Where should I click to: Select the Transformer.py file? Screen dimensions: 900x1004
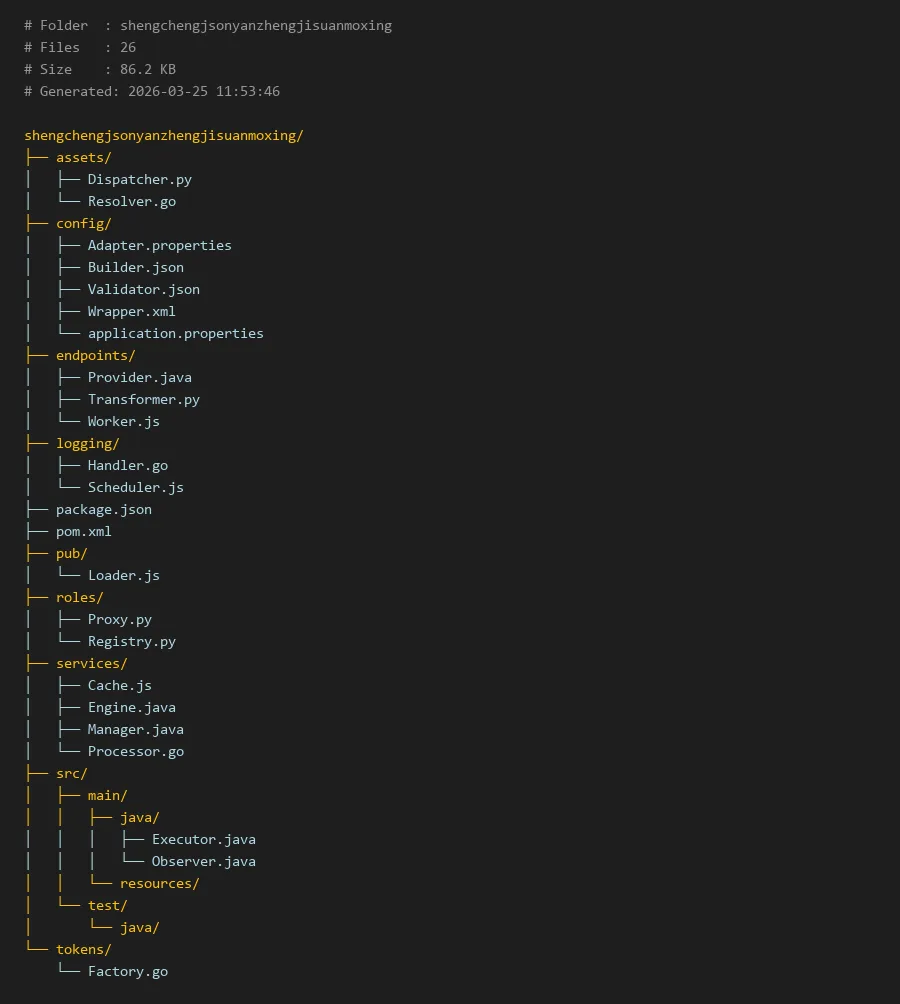[x=143, y=400]
